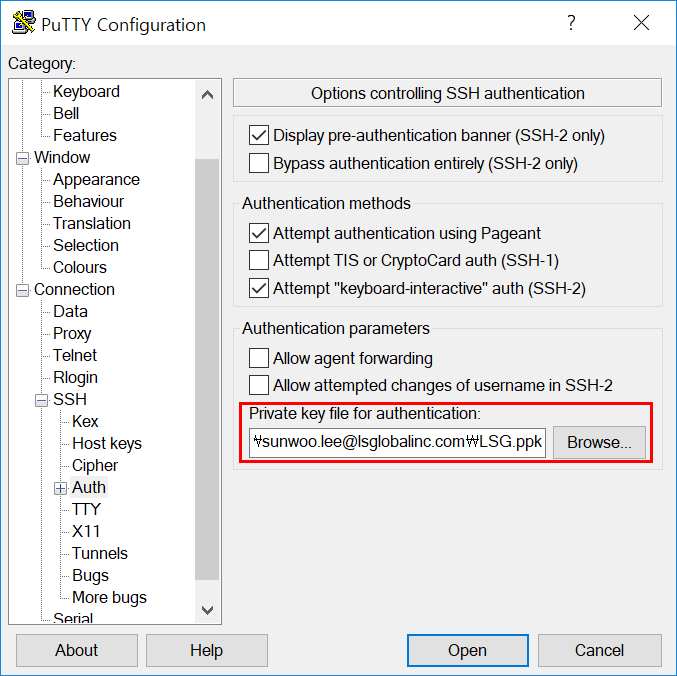Toggle Attempt authentication using Pageant
The height and width of the screenshot is (676, 677).
click(x=259, y=233)
